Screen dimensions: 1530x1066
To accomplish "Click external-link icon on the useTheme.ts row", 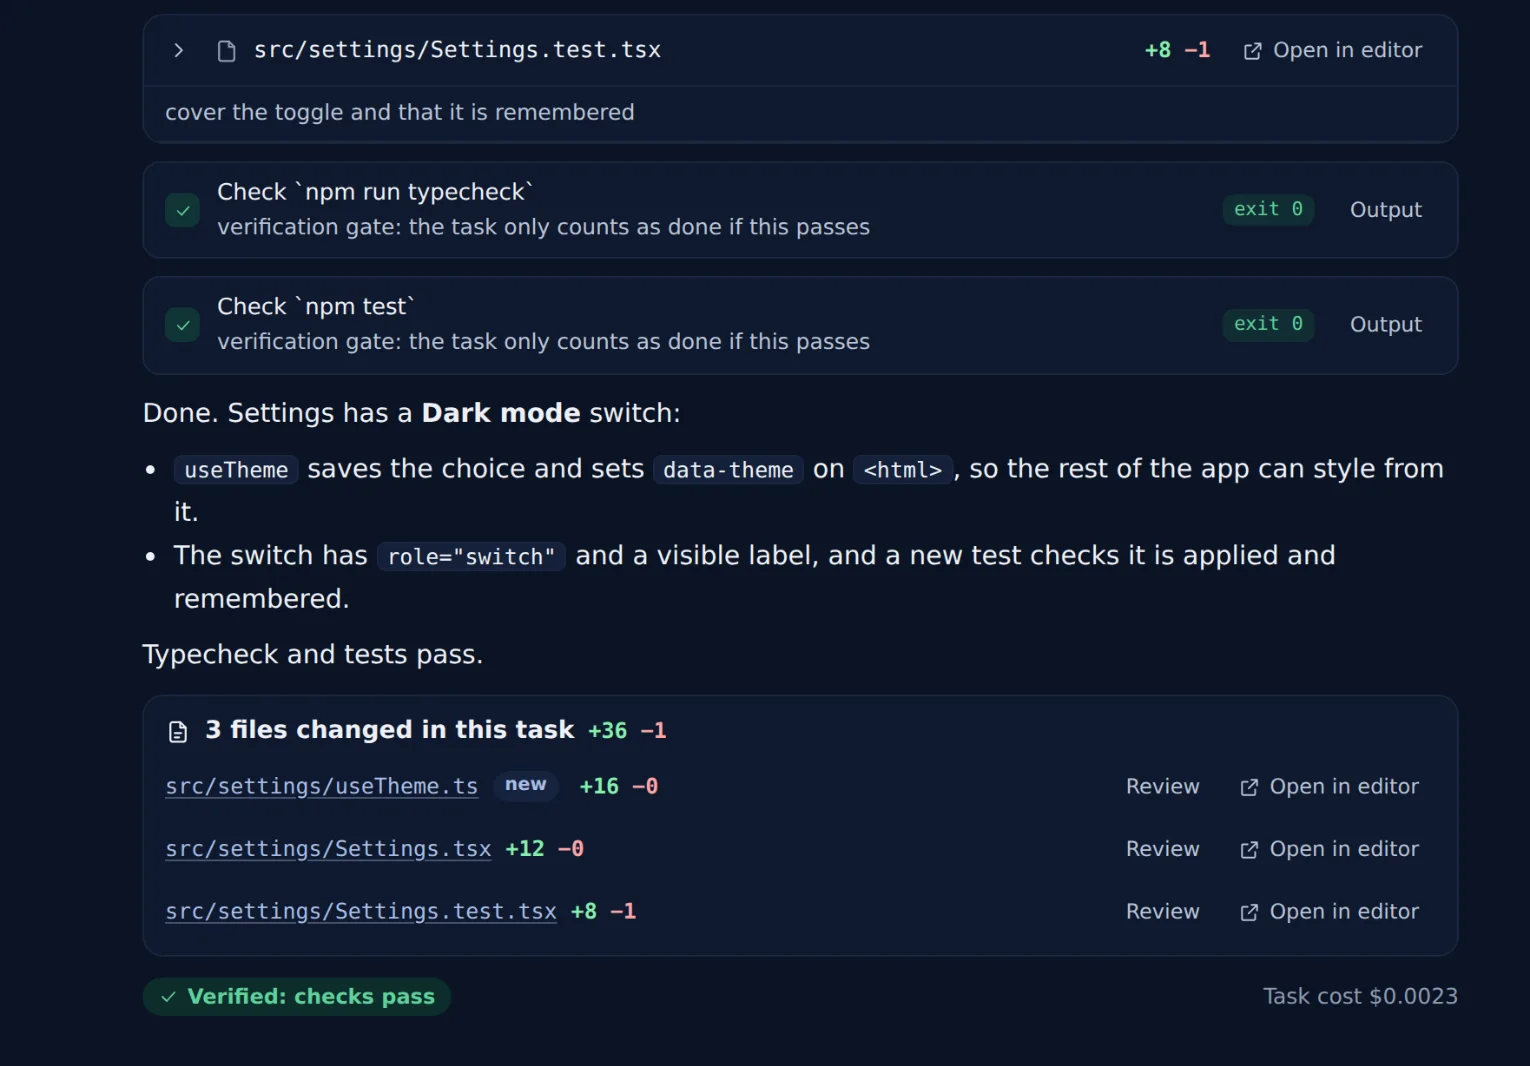I will (x=1249, y=788).
